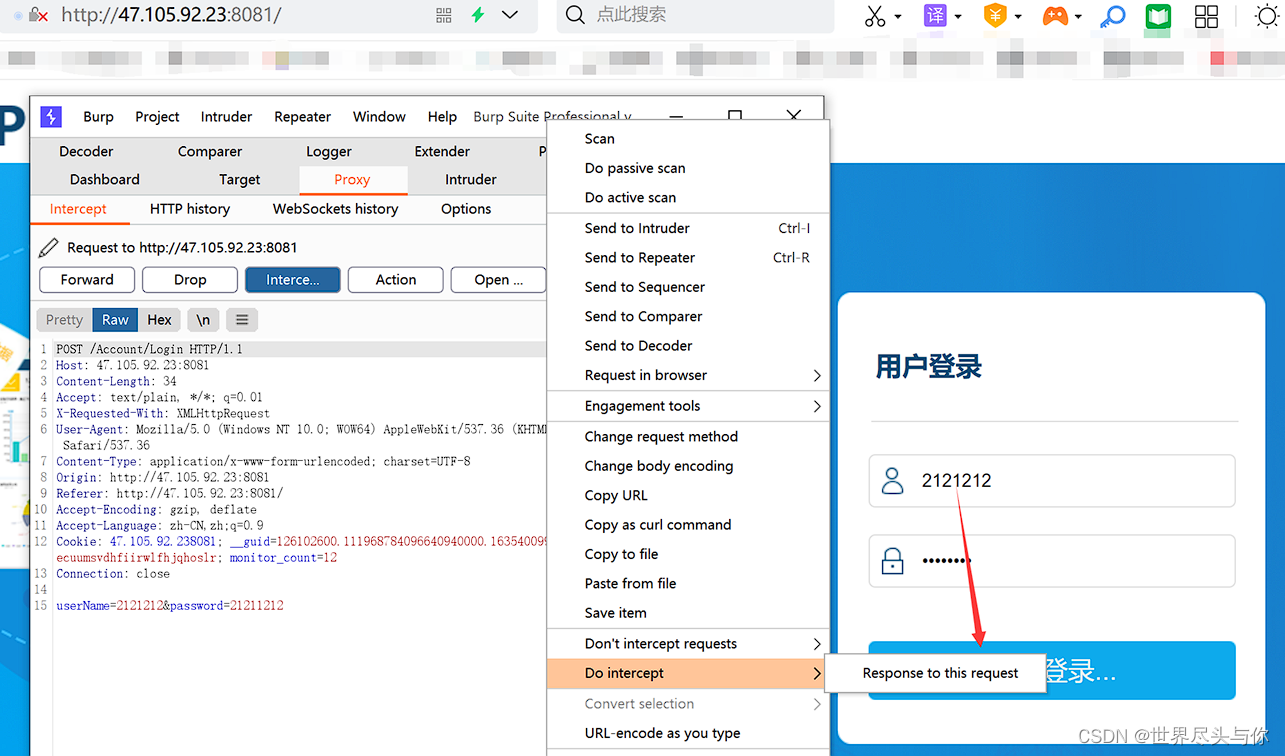Expand Engagement tools submenu

coord(689,406)
